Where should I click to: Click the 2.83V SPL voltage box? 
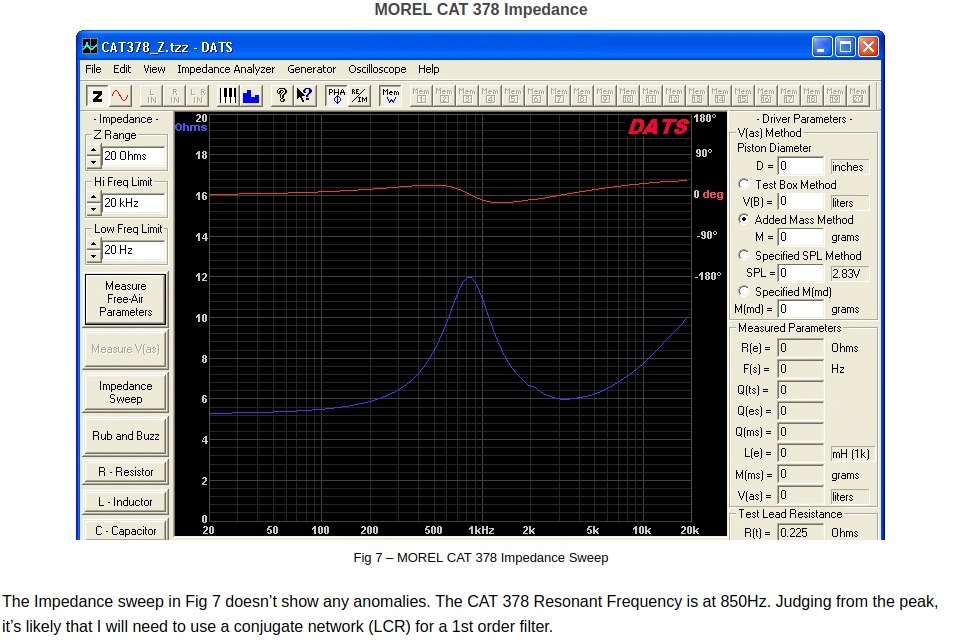click(x=849, y=273)
